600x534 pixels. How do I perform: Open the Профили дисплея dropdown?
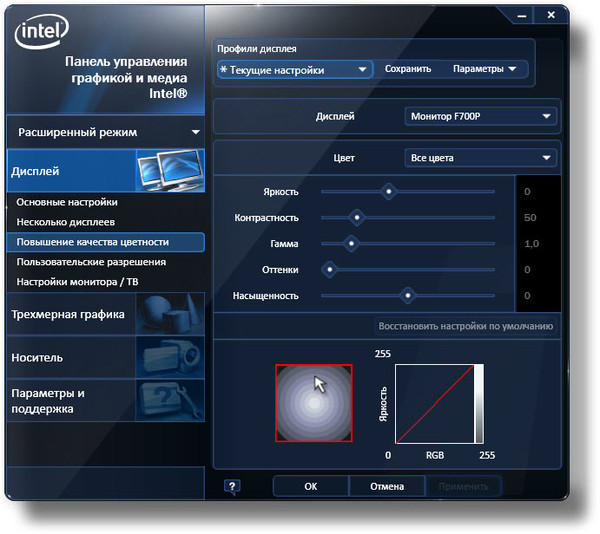click(295, 70)
